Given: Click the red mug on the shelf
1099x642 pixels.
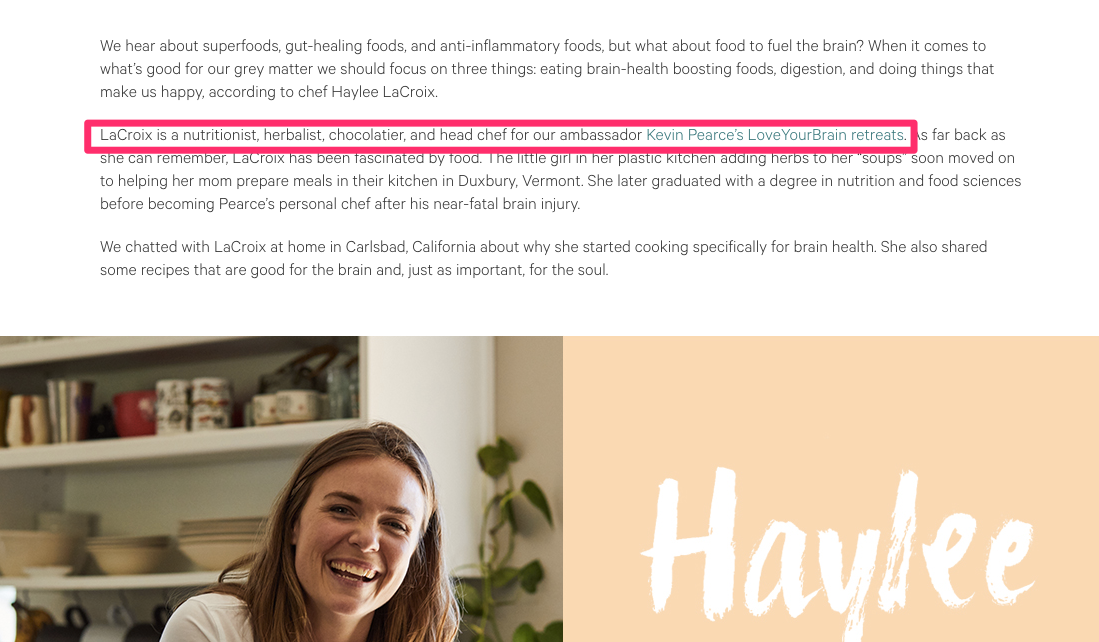Looking at the screenshot, I should pos(135,414).
